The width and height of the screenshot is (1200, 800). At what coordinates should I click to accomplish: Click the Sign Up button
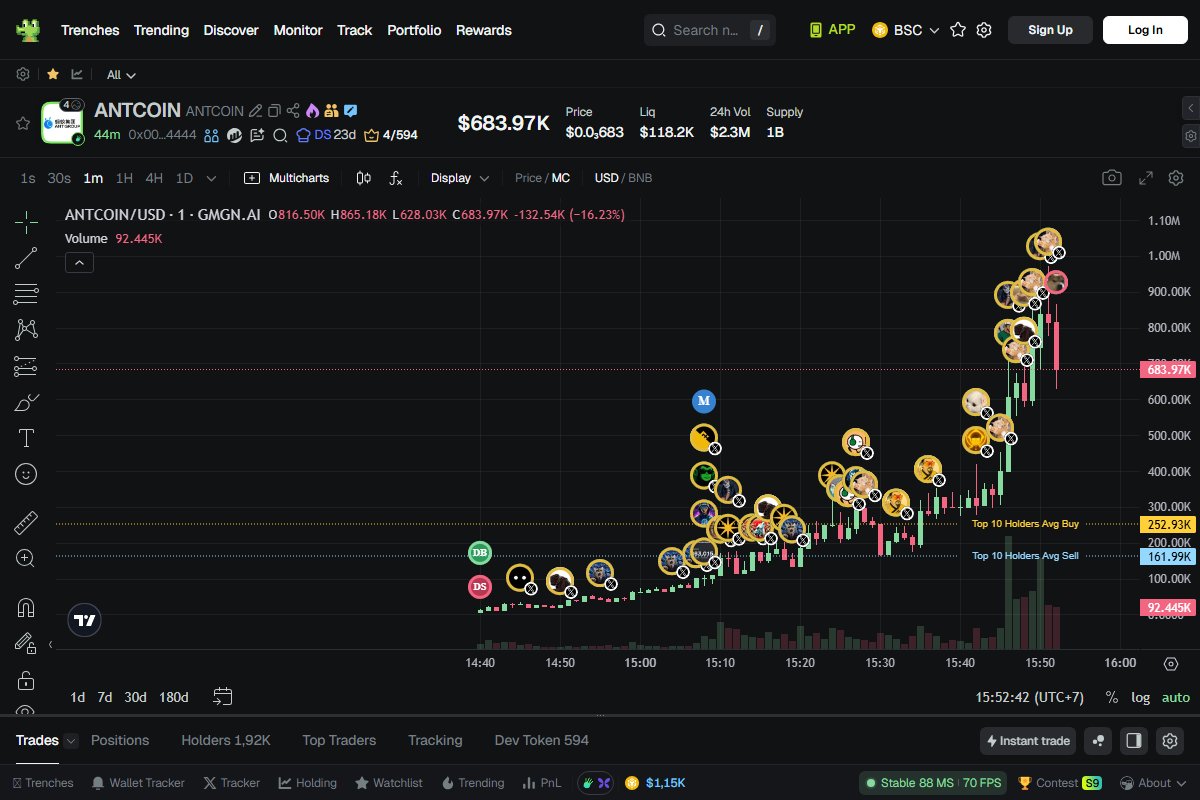click(x=1050, y=30)
